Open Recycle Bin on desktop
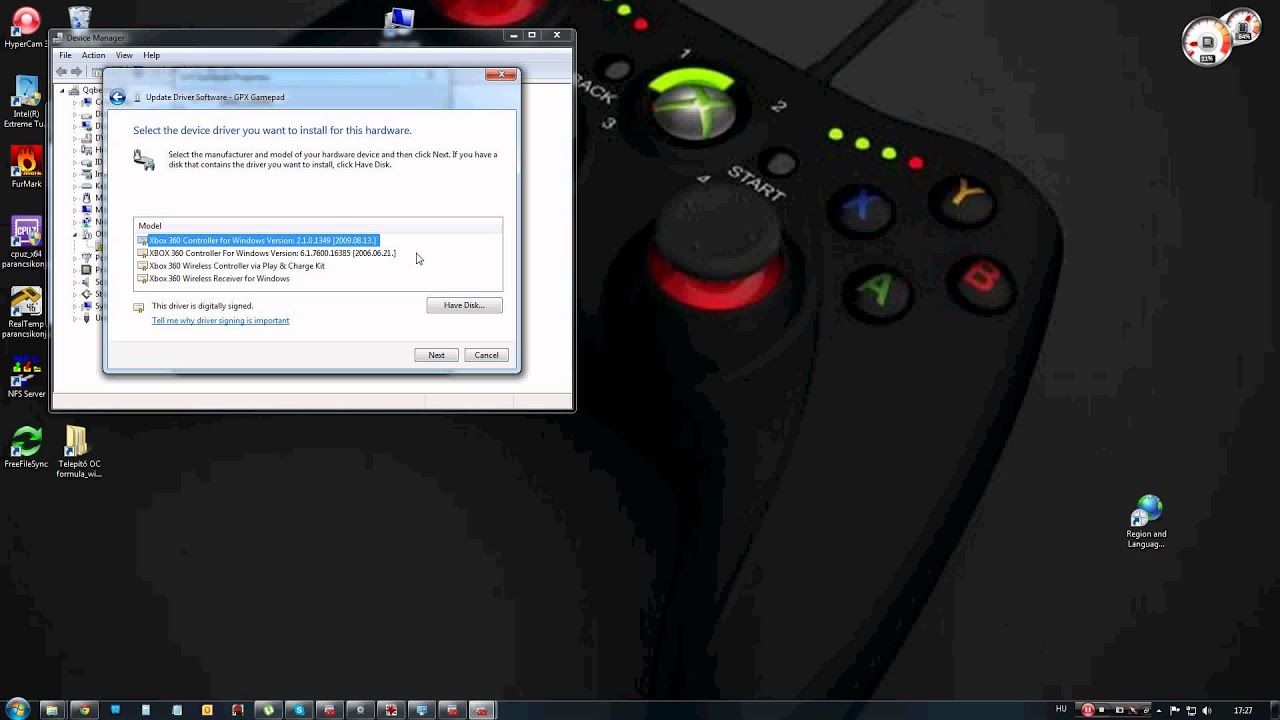 80,18
